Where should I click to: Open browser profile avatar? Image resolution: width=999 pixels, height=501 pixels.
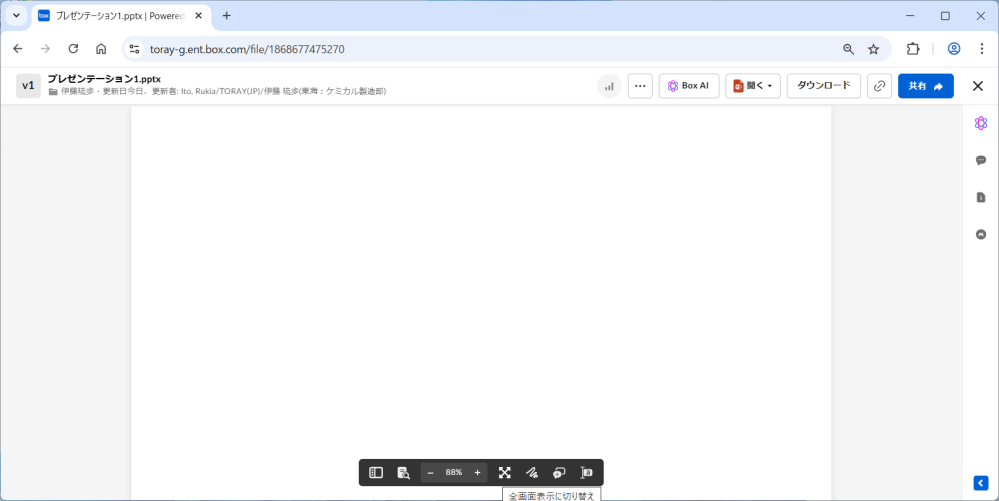[x=954, y=49]
